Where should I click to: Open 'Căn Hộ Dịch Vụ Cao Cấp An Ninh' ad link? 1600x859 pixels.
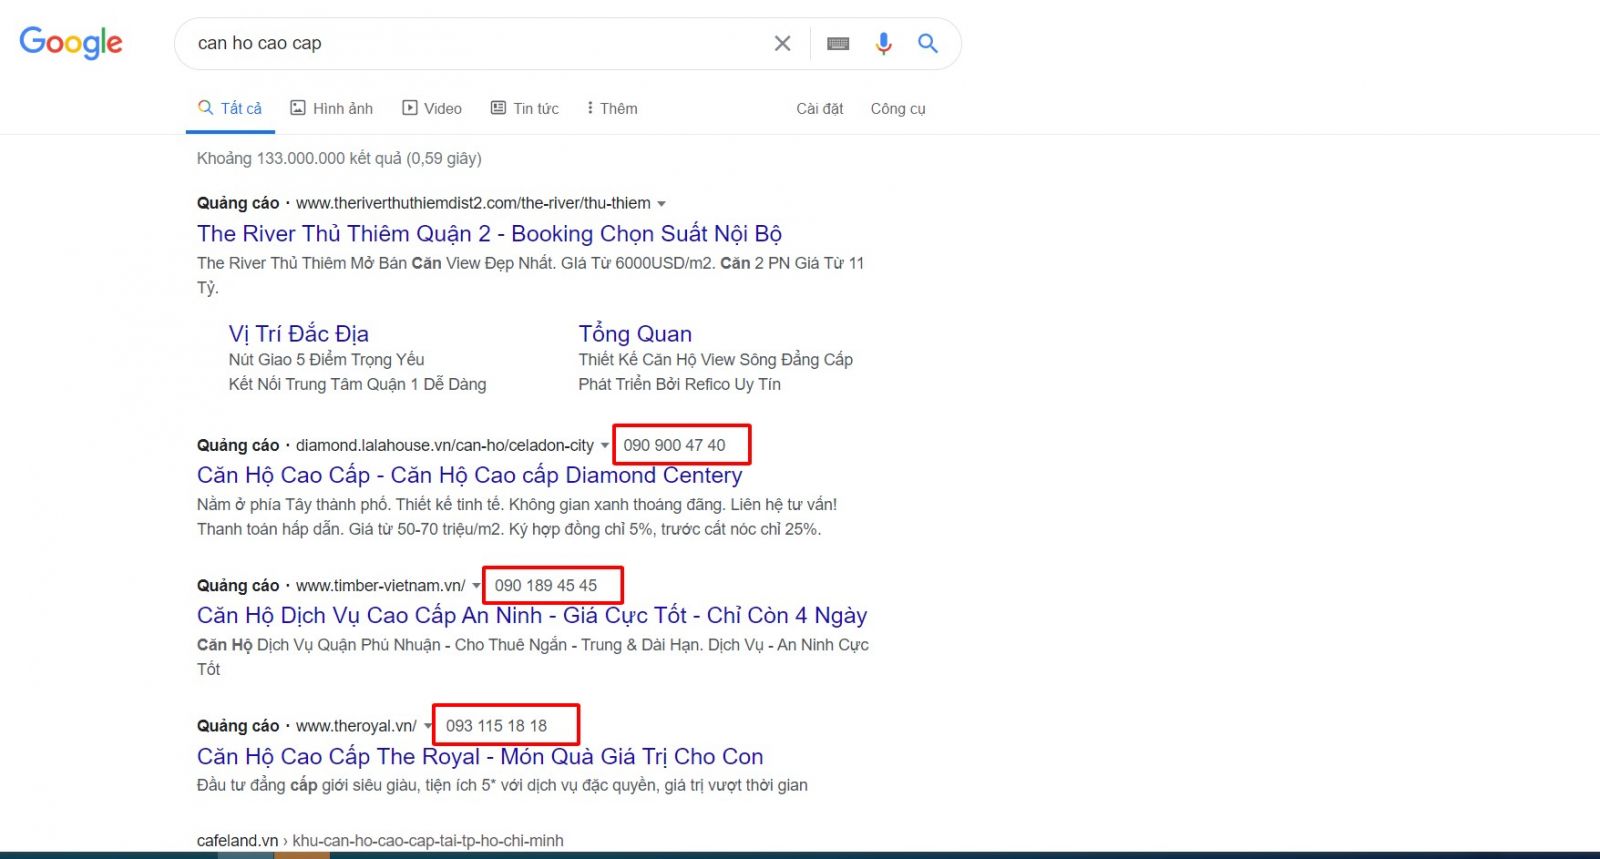532,615
